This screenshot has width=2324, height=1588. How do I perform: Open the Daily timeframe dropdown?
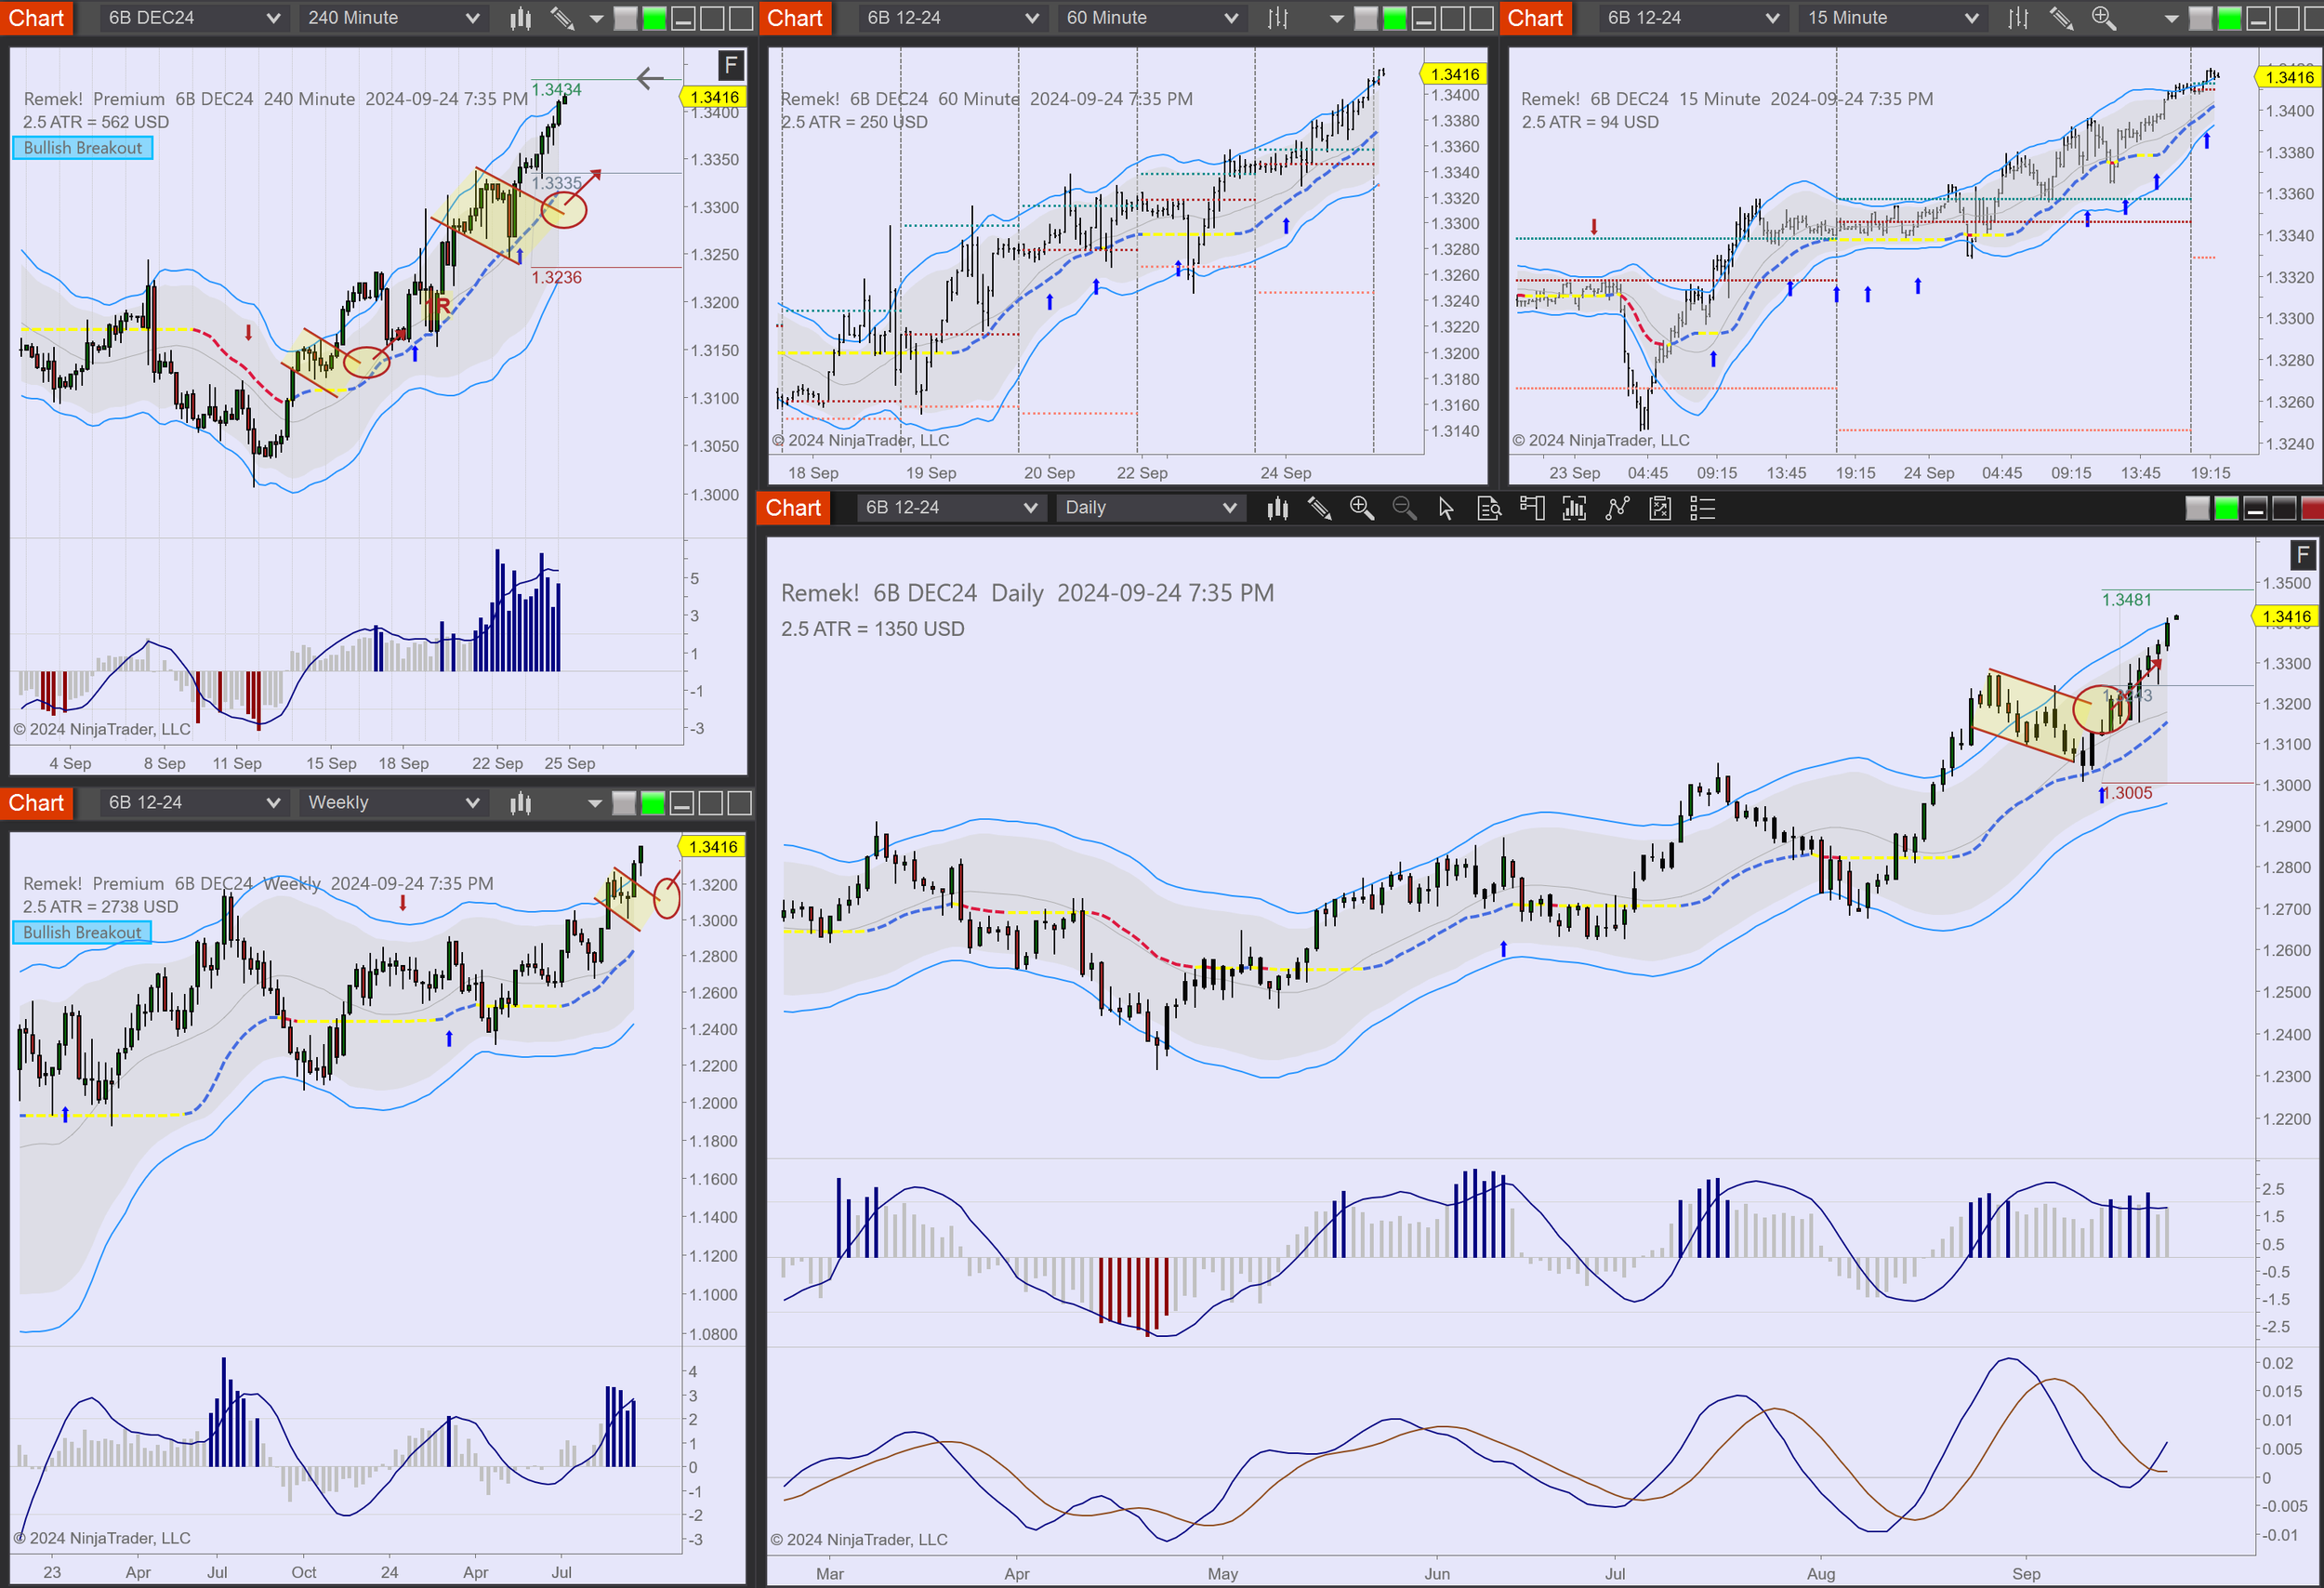point(1150,508)
